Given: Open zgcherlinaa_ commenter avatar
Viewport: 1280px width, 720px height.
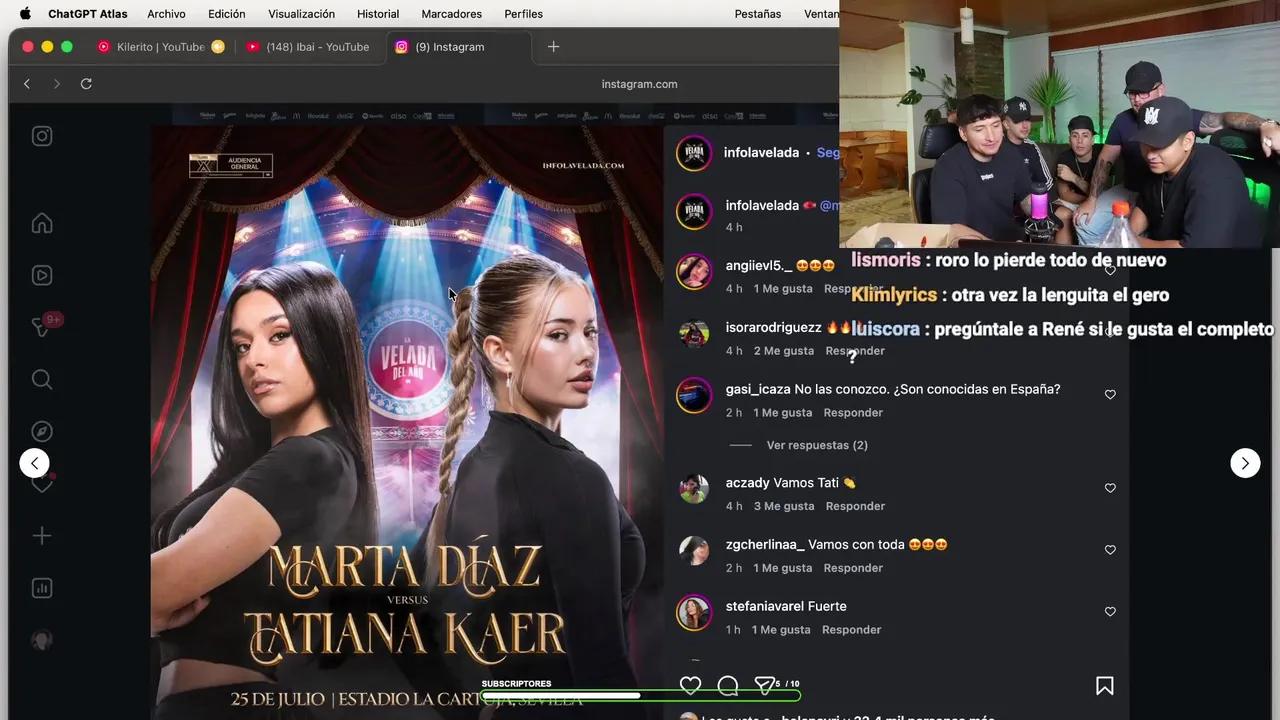Looking at the screenshot, I should point(694,551).
